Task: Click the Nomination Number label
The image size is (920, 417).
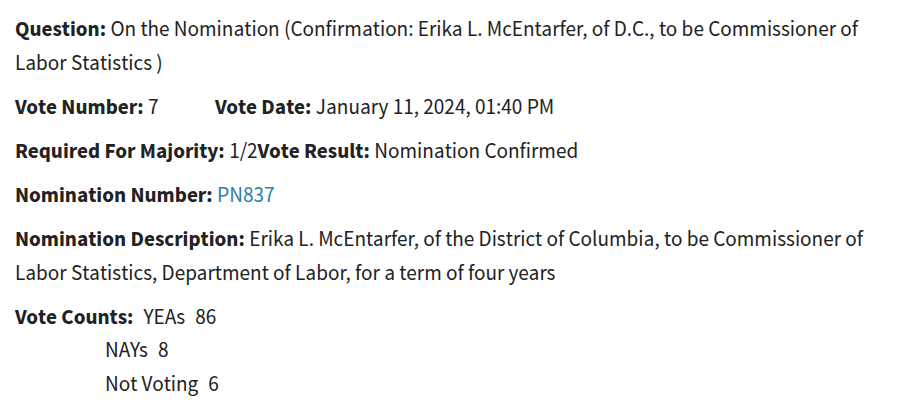Action: point(114,195)
